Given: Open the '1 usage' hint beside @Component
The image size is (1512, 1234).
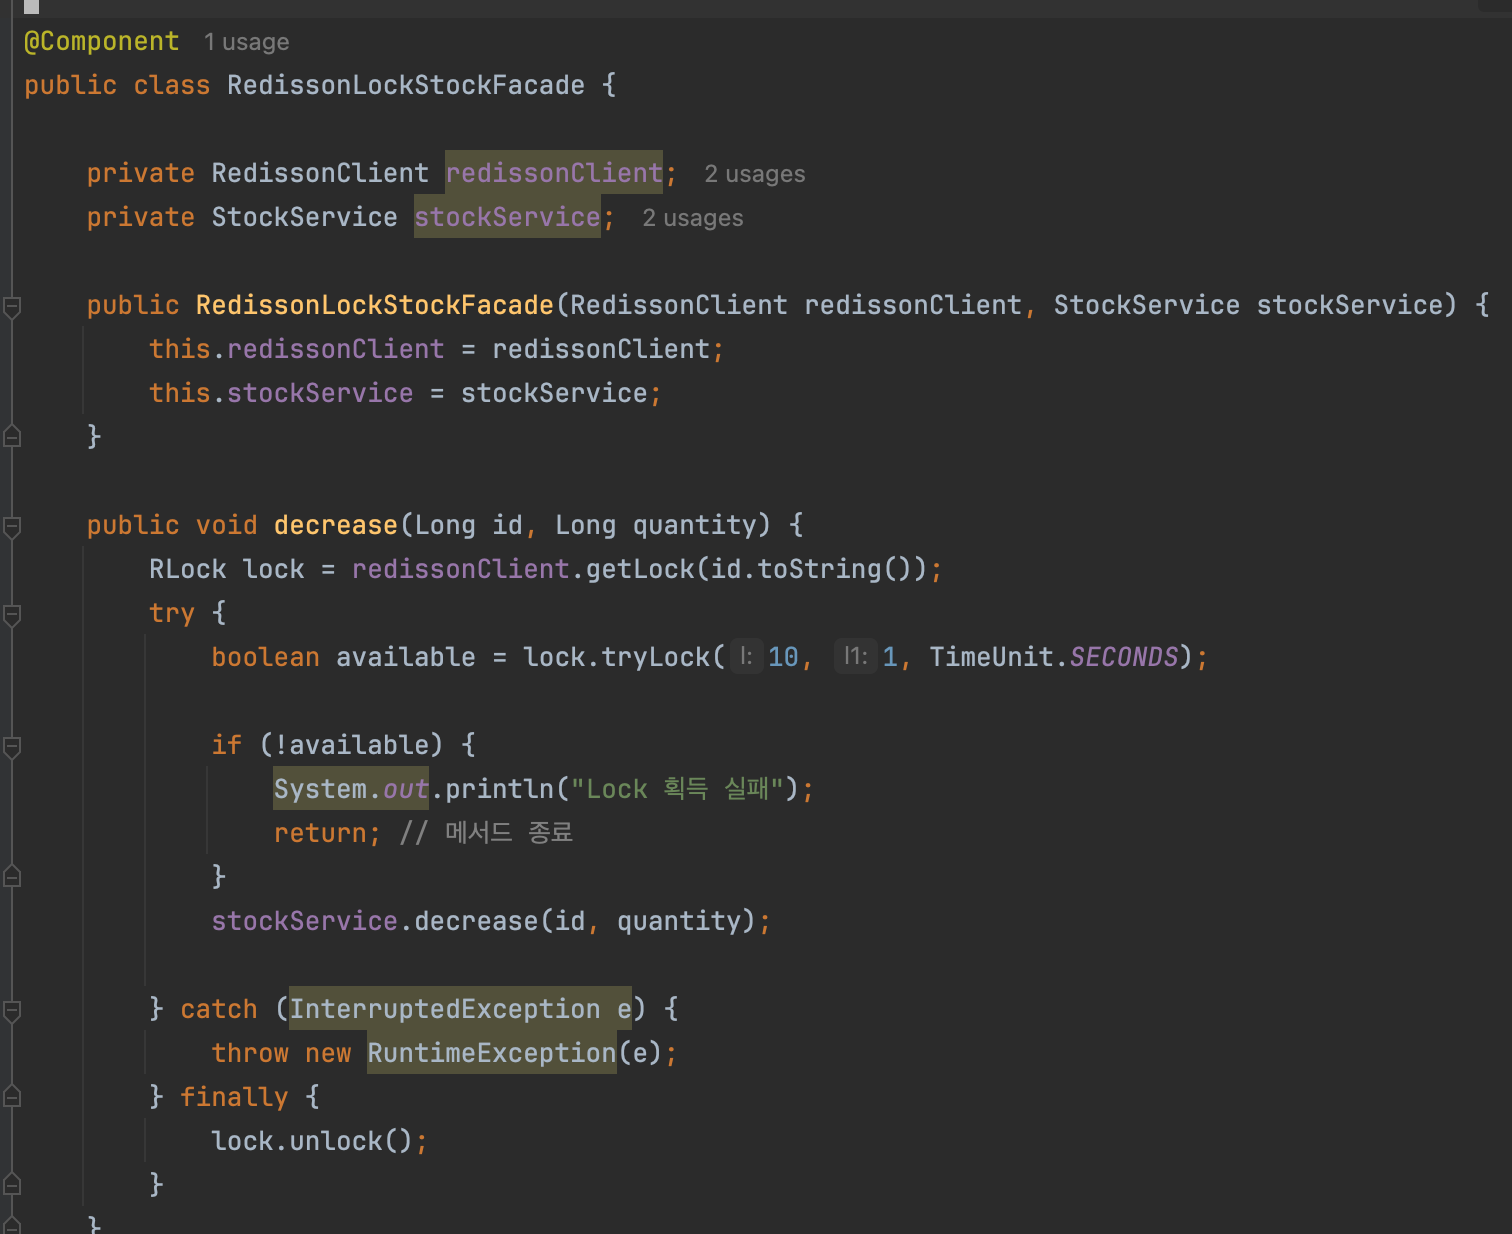Looking at the screenshot, I should pos(246,42).
